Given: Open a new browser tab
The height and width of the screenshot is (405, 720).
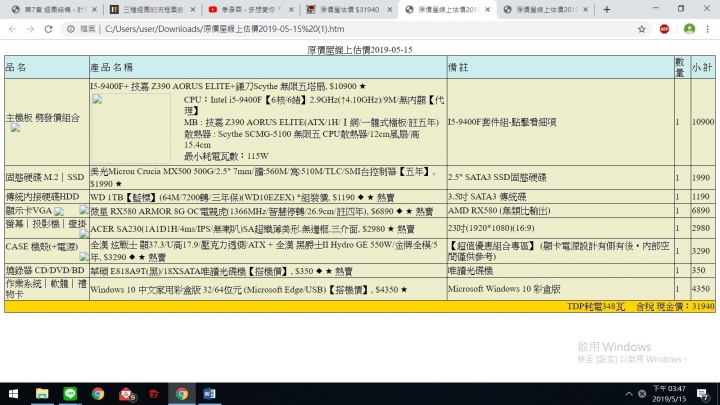Looking at the screenshot, I should click(x=607, y=10).
